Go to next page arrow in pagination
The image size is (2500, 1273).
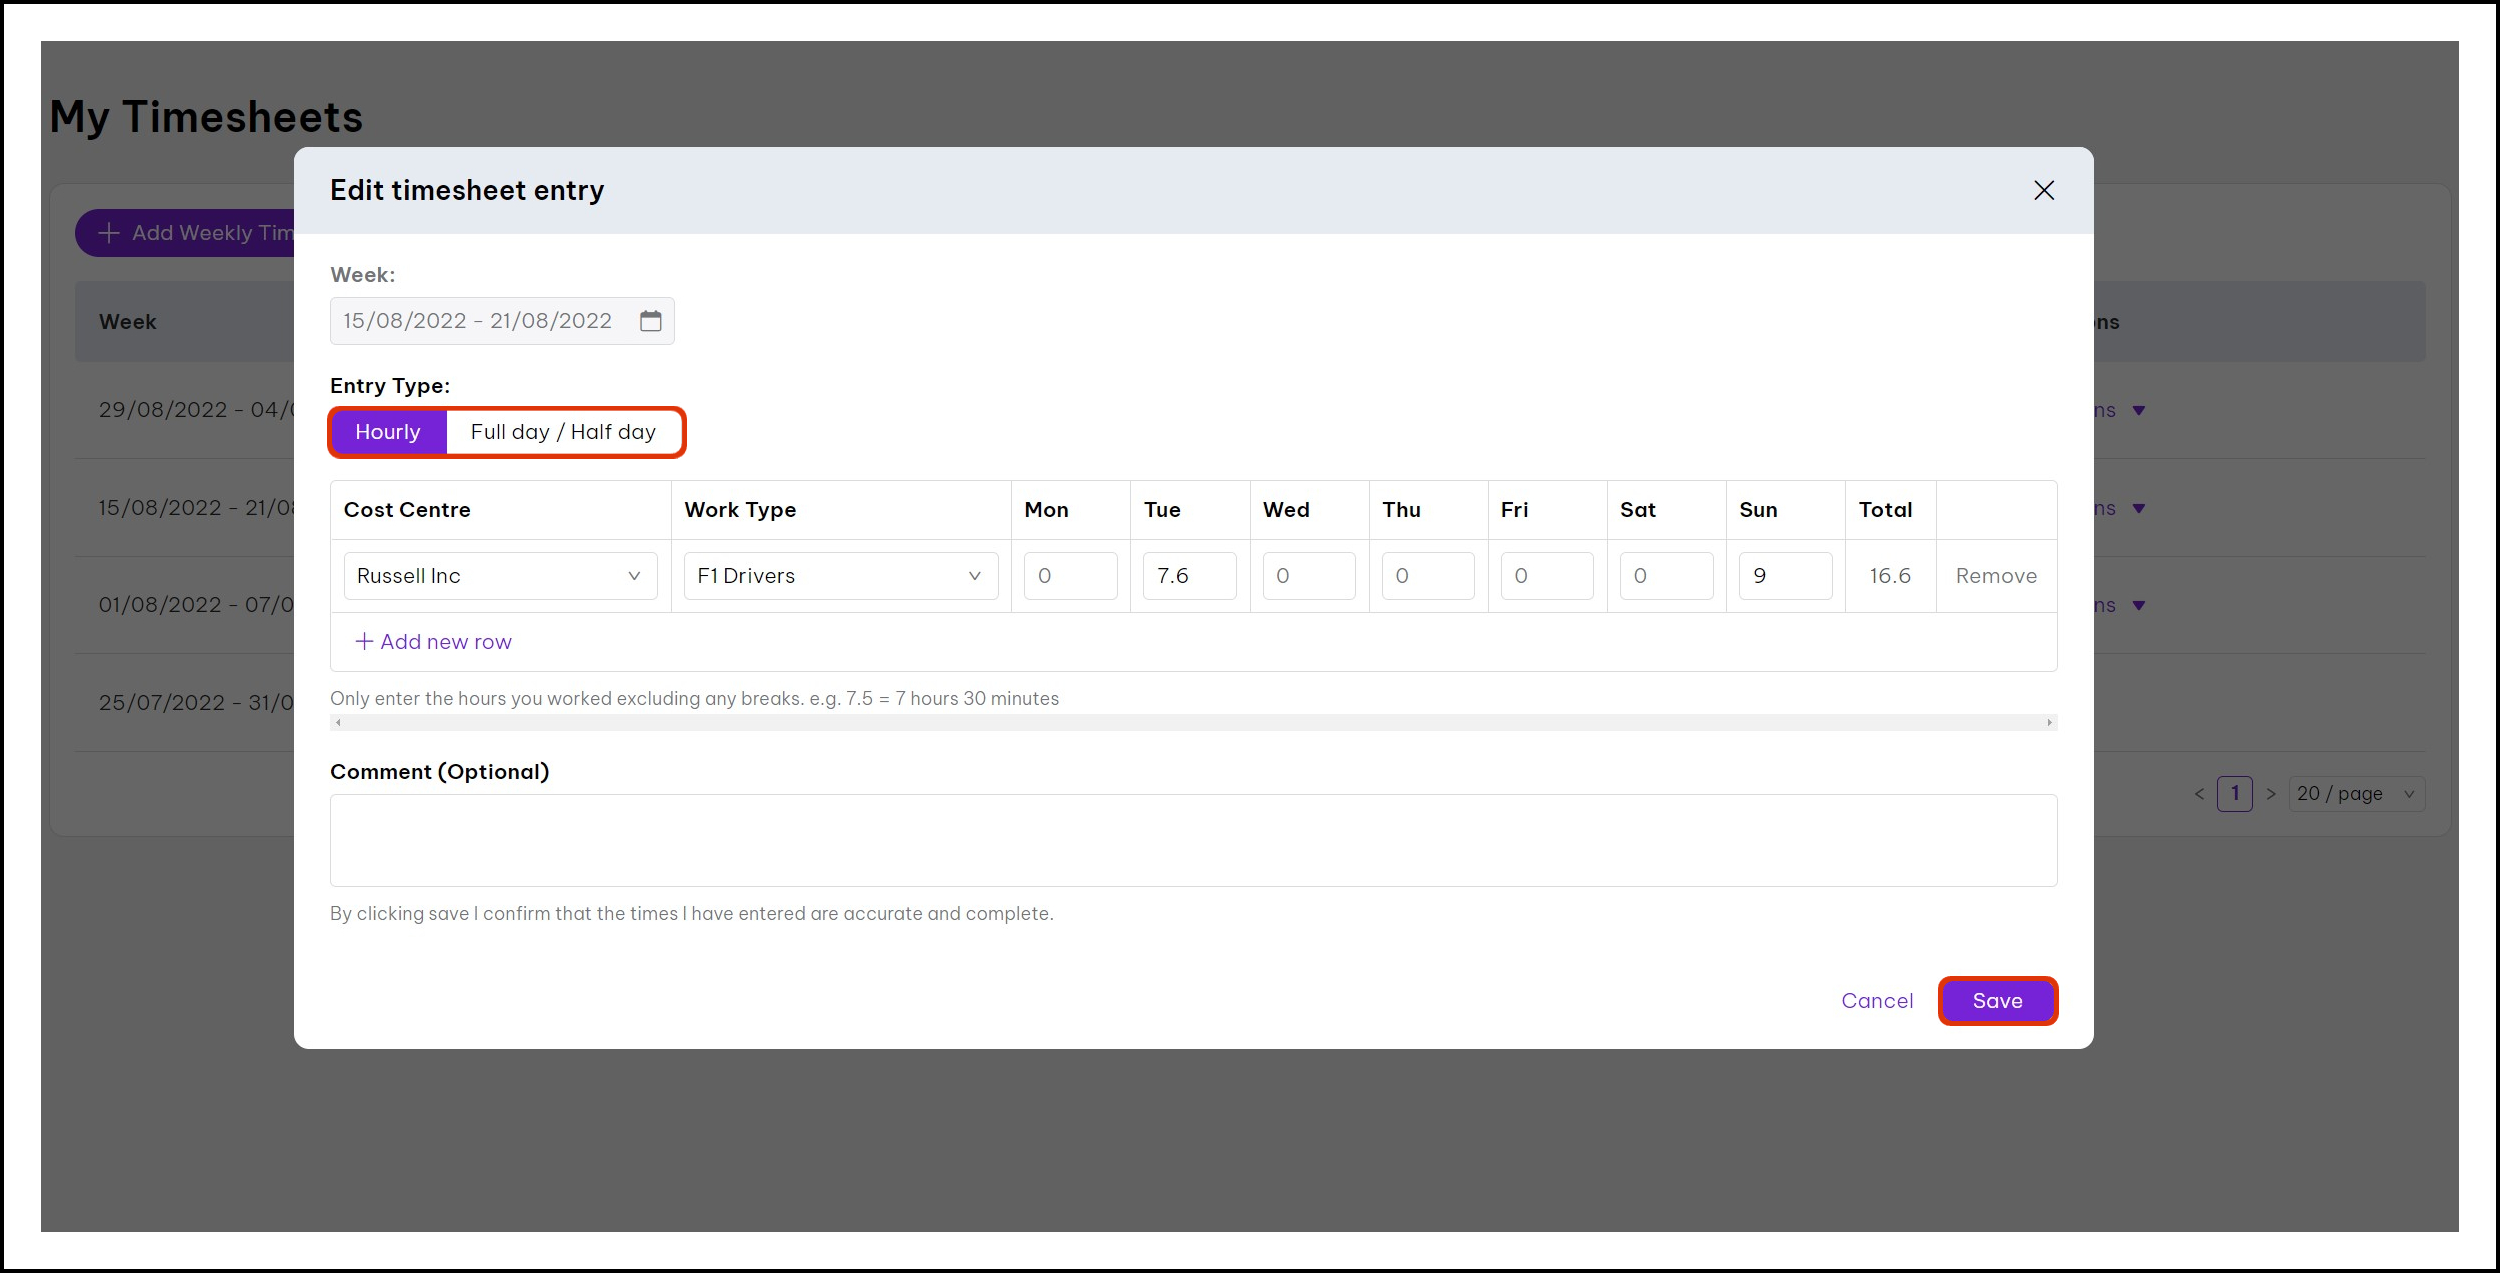tap(2271, 794)
